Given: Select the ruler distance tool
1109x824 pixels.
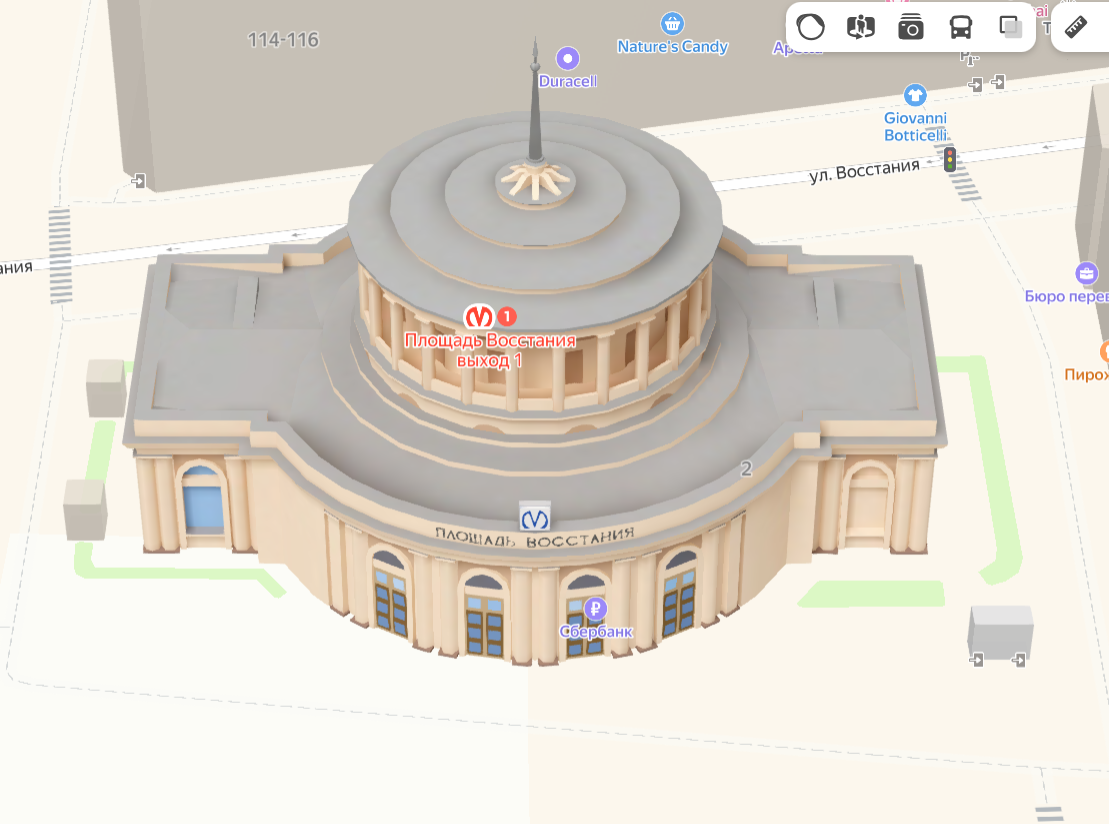Looking at the screenshot, I should (1076, 27).
